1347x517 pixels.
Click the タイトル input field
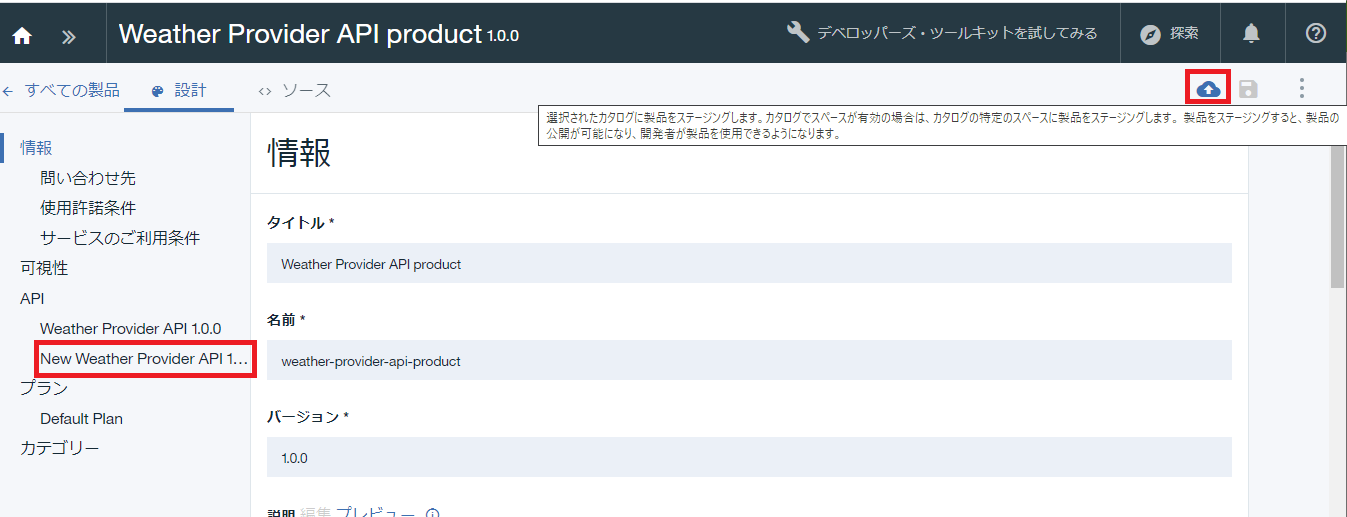(749, 264)
